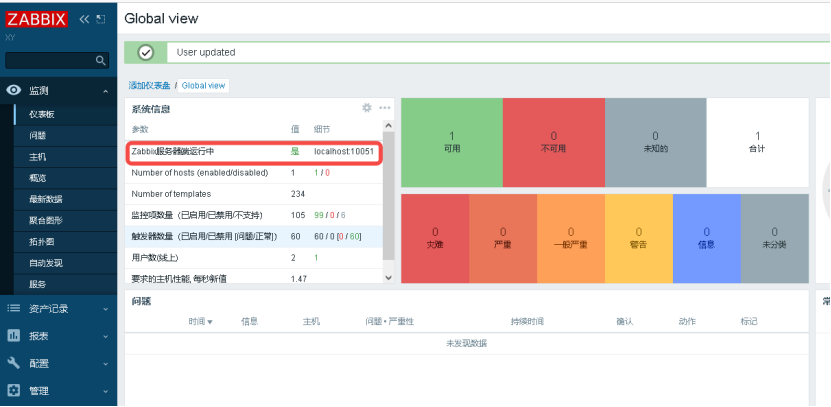This screenshot has width=831, height=407.
Task: Click the 持续时间 column header
Action: [x=527, y=322]
